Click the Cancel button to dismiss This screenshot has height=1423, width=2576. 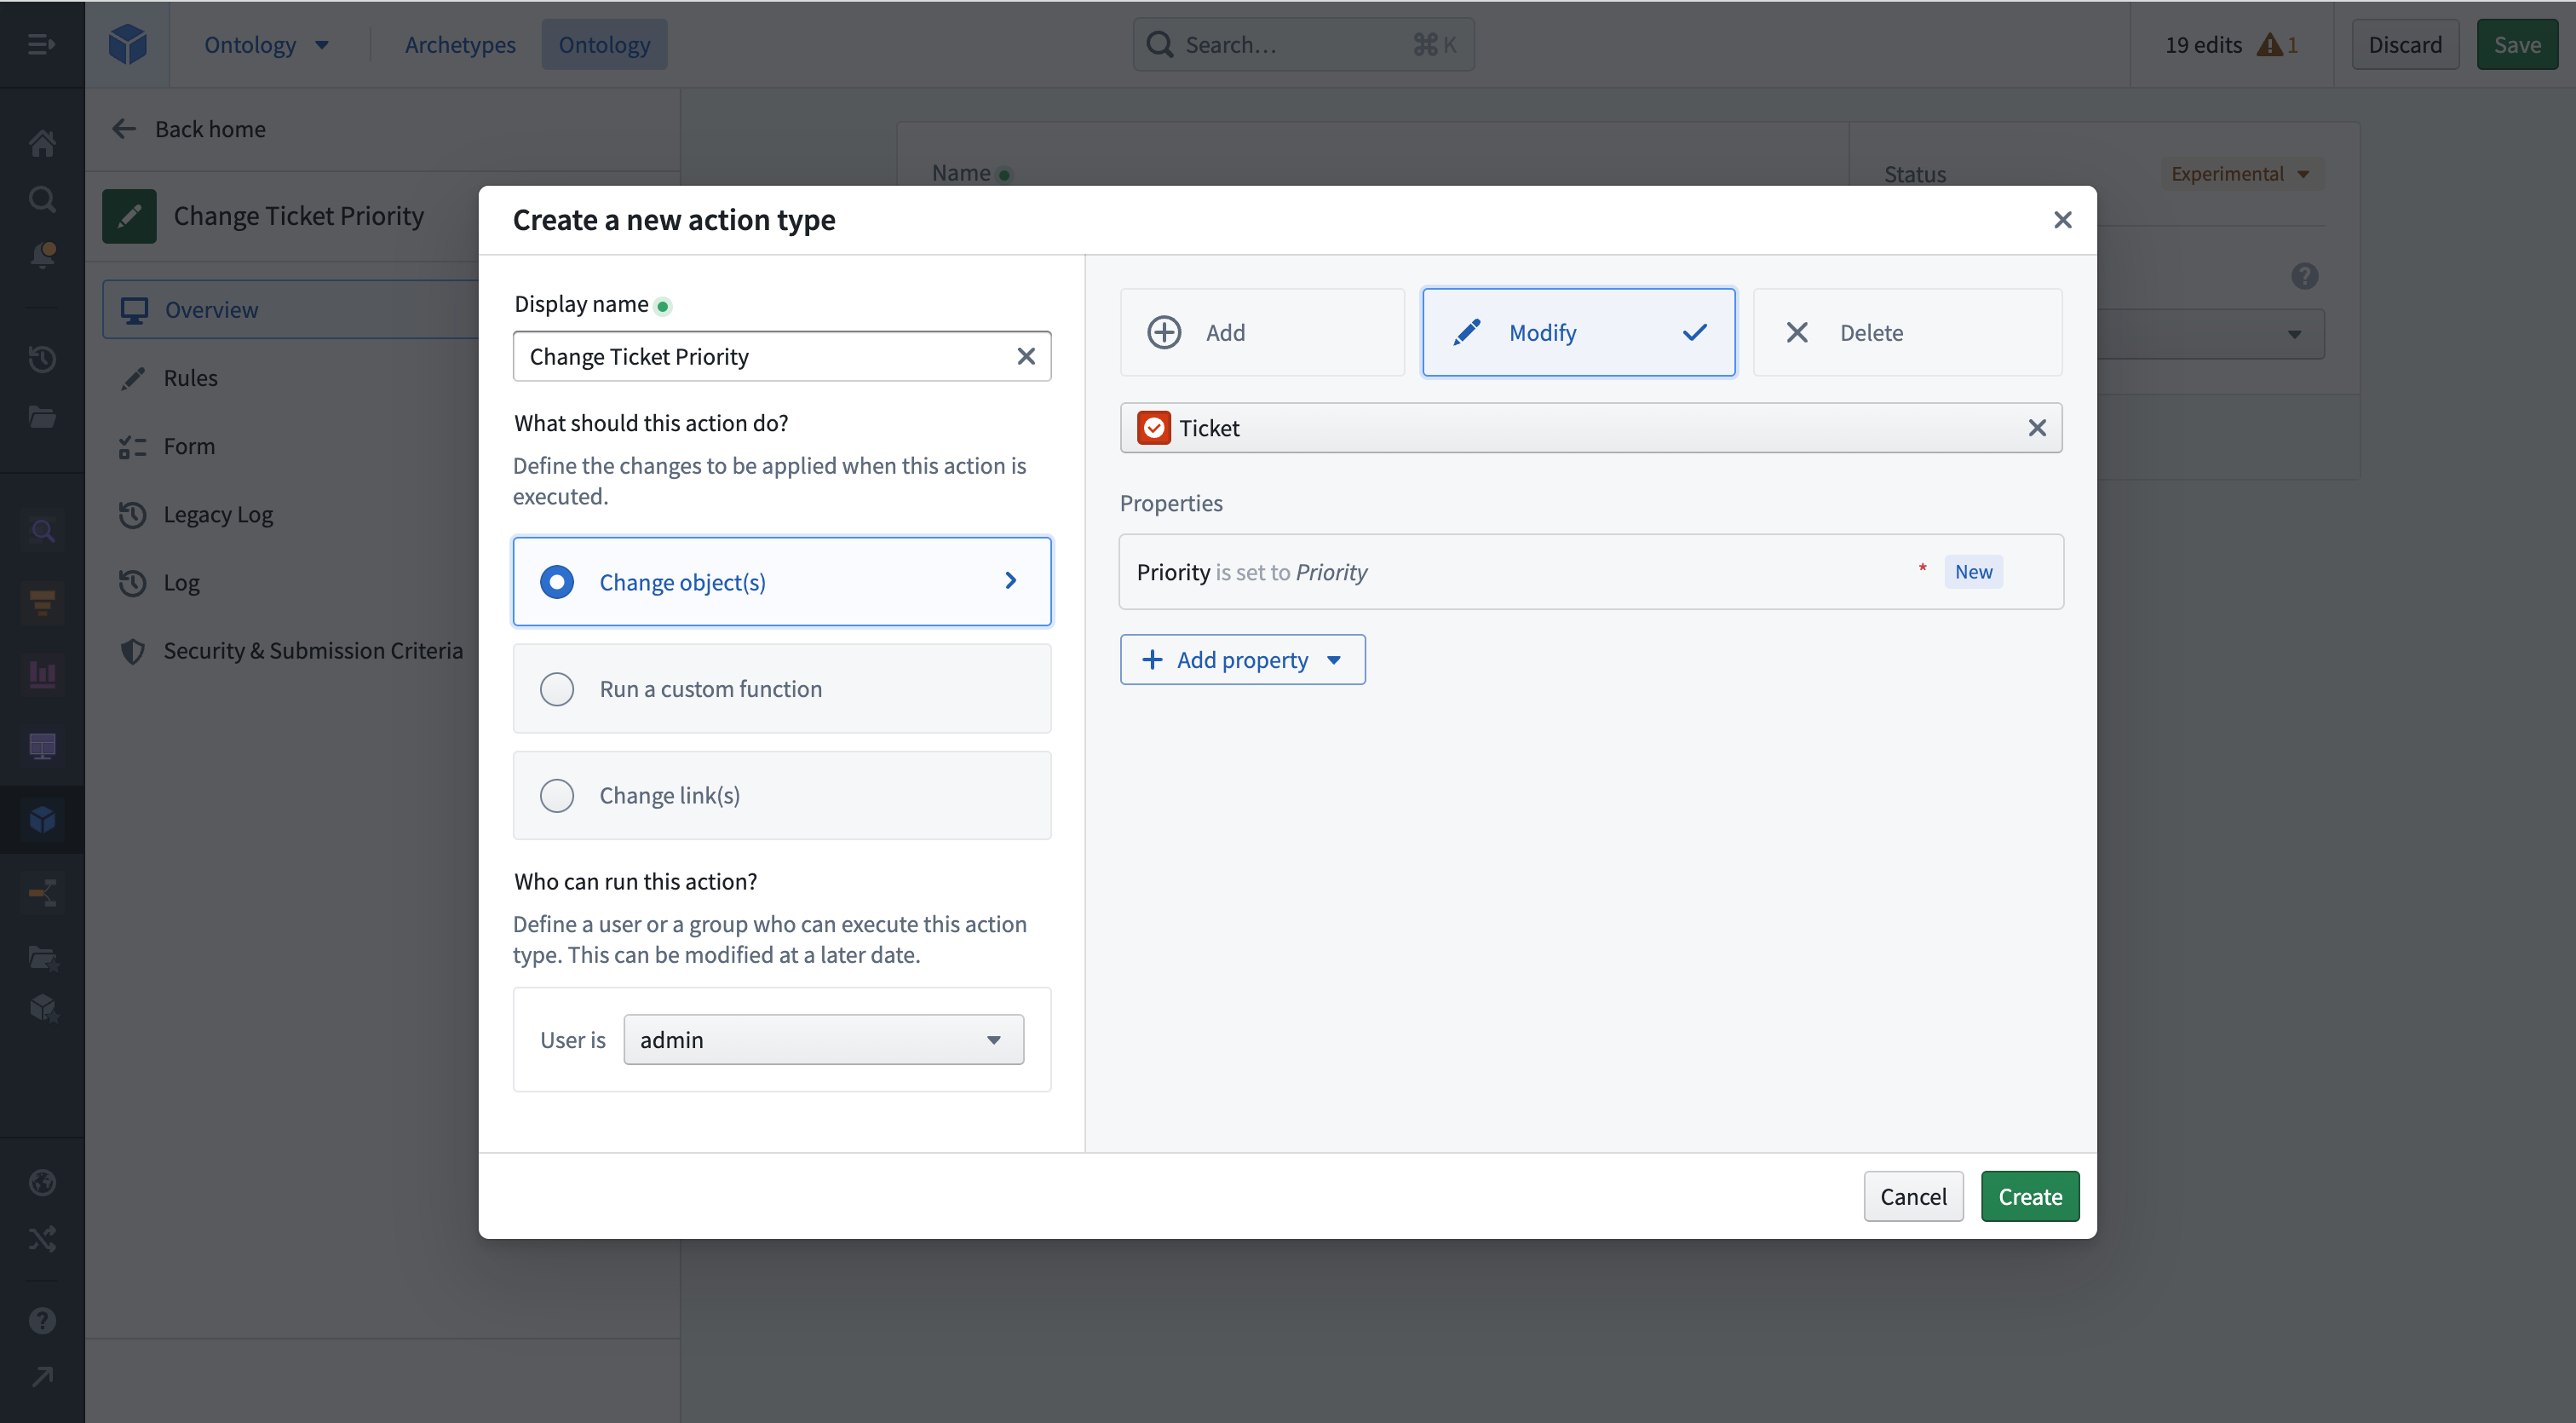point(1912,1195)
